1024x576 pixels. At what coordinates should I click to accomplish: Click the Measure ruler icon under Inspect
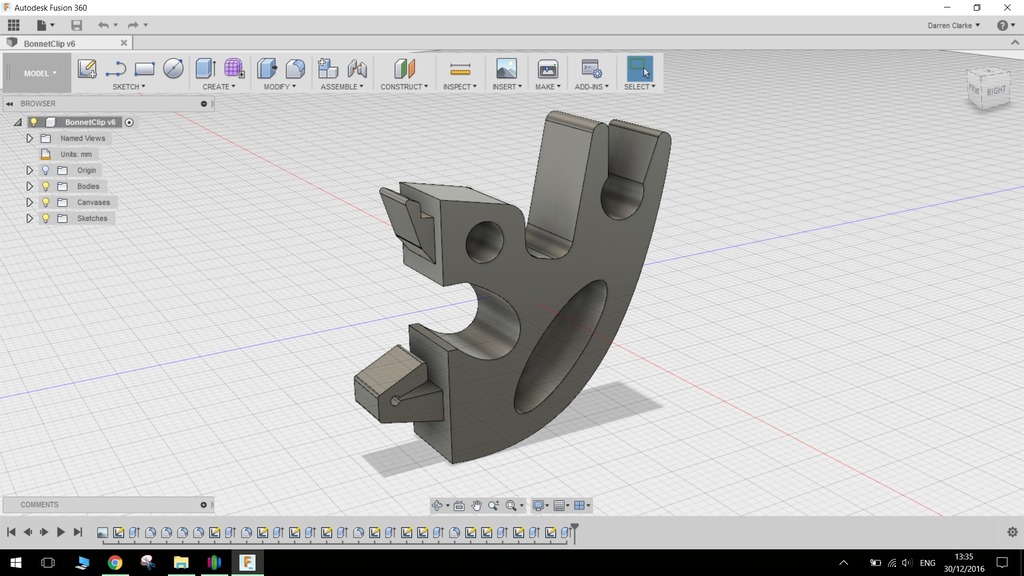(x=460, y=68)
